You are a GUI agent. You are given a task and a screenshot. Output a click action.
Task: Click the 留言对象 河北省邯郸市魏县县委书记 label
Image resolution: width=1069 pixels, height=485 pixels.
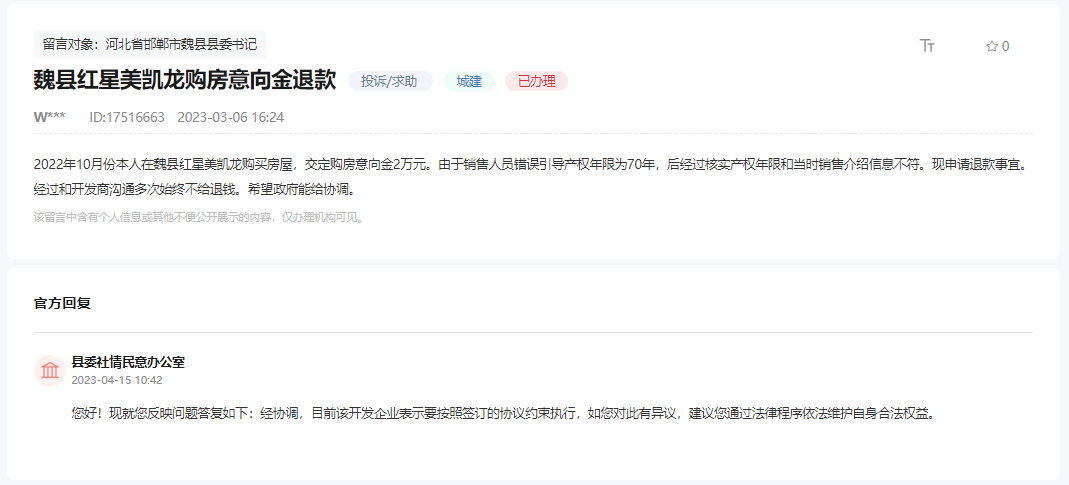pyautogui.click(x=150, y=44)
